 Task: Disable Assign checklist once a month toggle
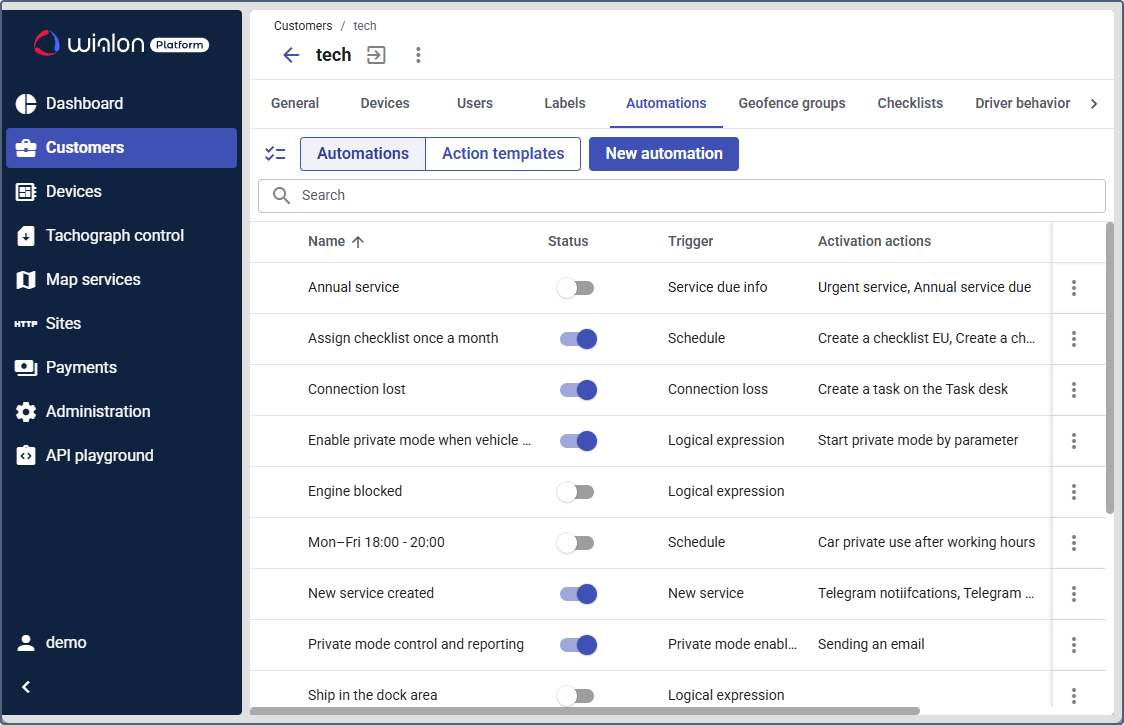(578, 338)
